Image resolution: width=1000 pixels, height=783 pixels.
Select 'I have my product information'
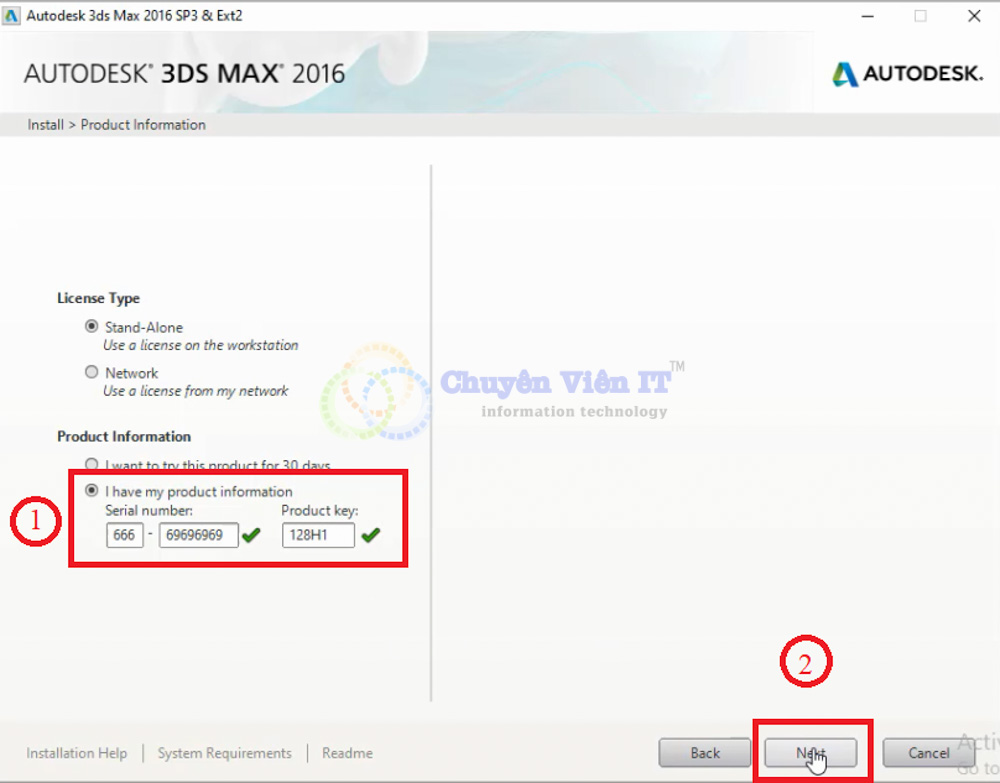click(91, 491)
